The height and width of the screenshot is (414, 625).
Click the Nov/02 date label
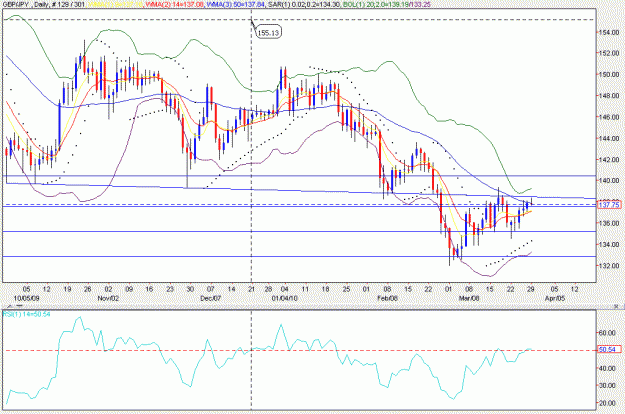(x=108, y=298)
